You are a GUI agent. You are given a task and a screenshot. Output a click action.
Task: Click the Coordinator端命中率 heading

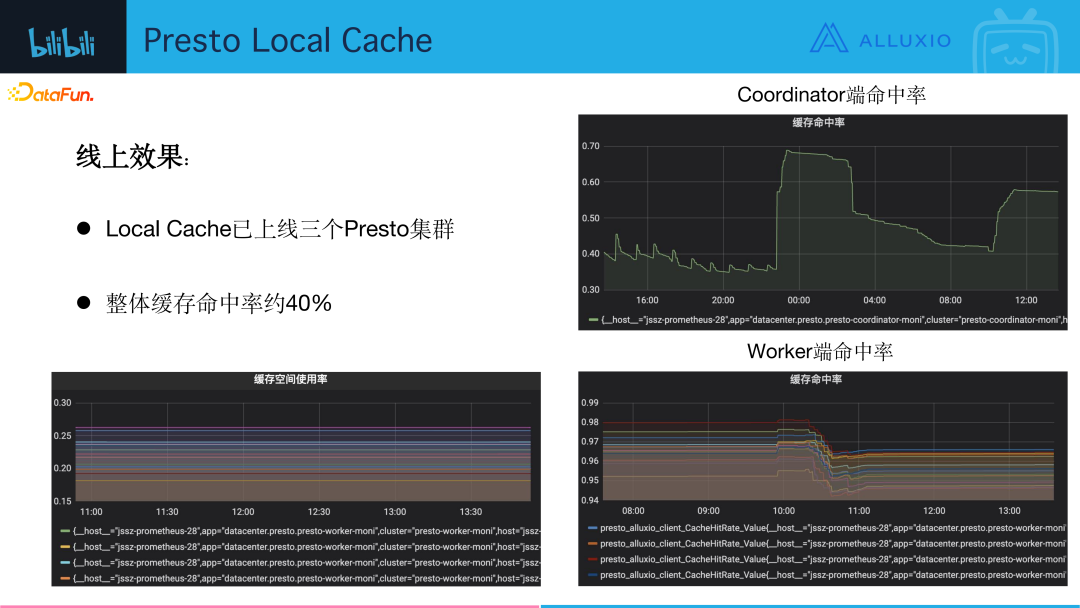click(831, 95)
